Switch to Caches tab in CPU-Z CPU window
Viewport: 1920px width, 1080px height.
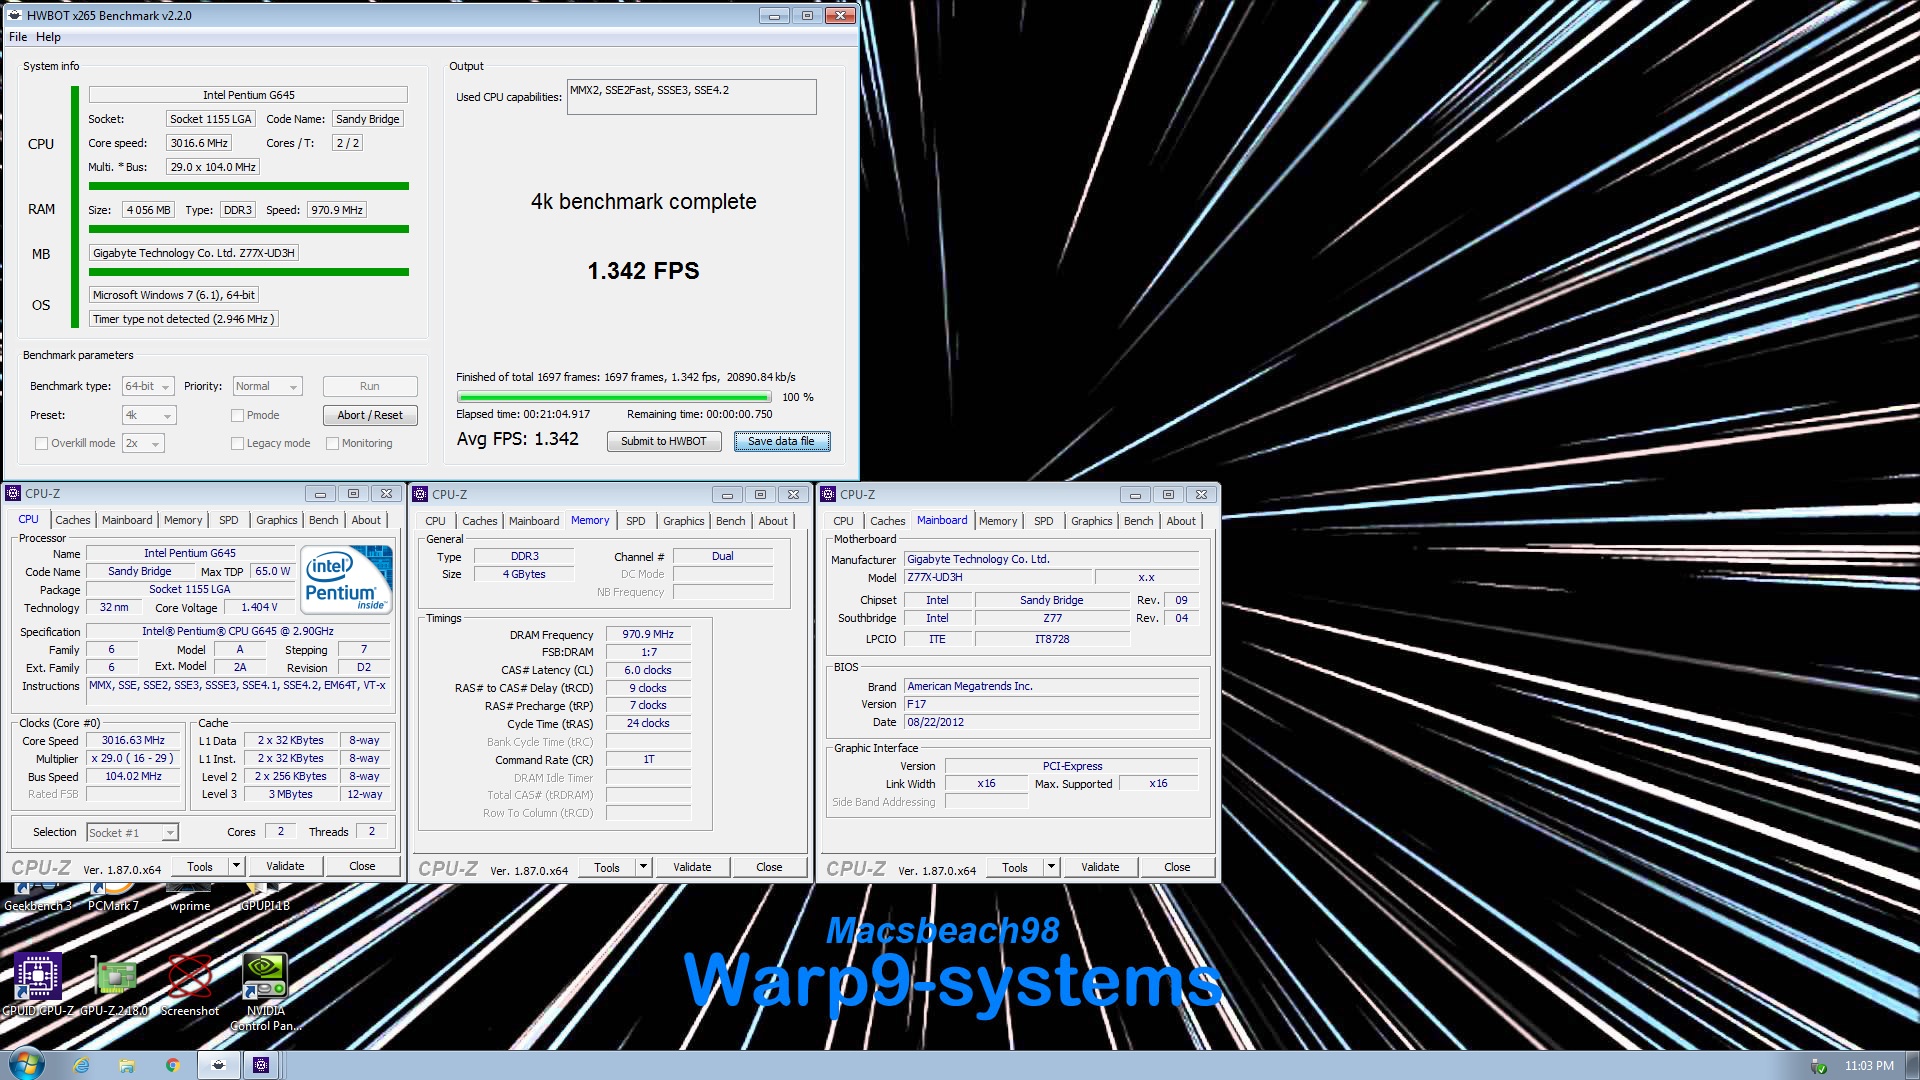tap(73, 520)
